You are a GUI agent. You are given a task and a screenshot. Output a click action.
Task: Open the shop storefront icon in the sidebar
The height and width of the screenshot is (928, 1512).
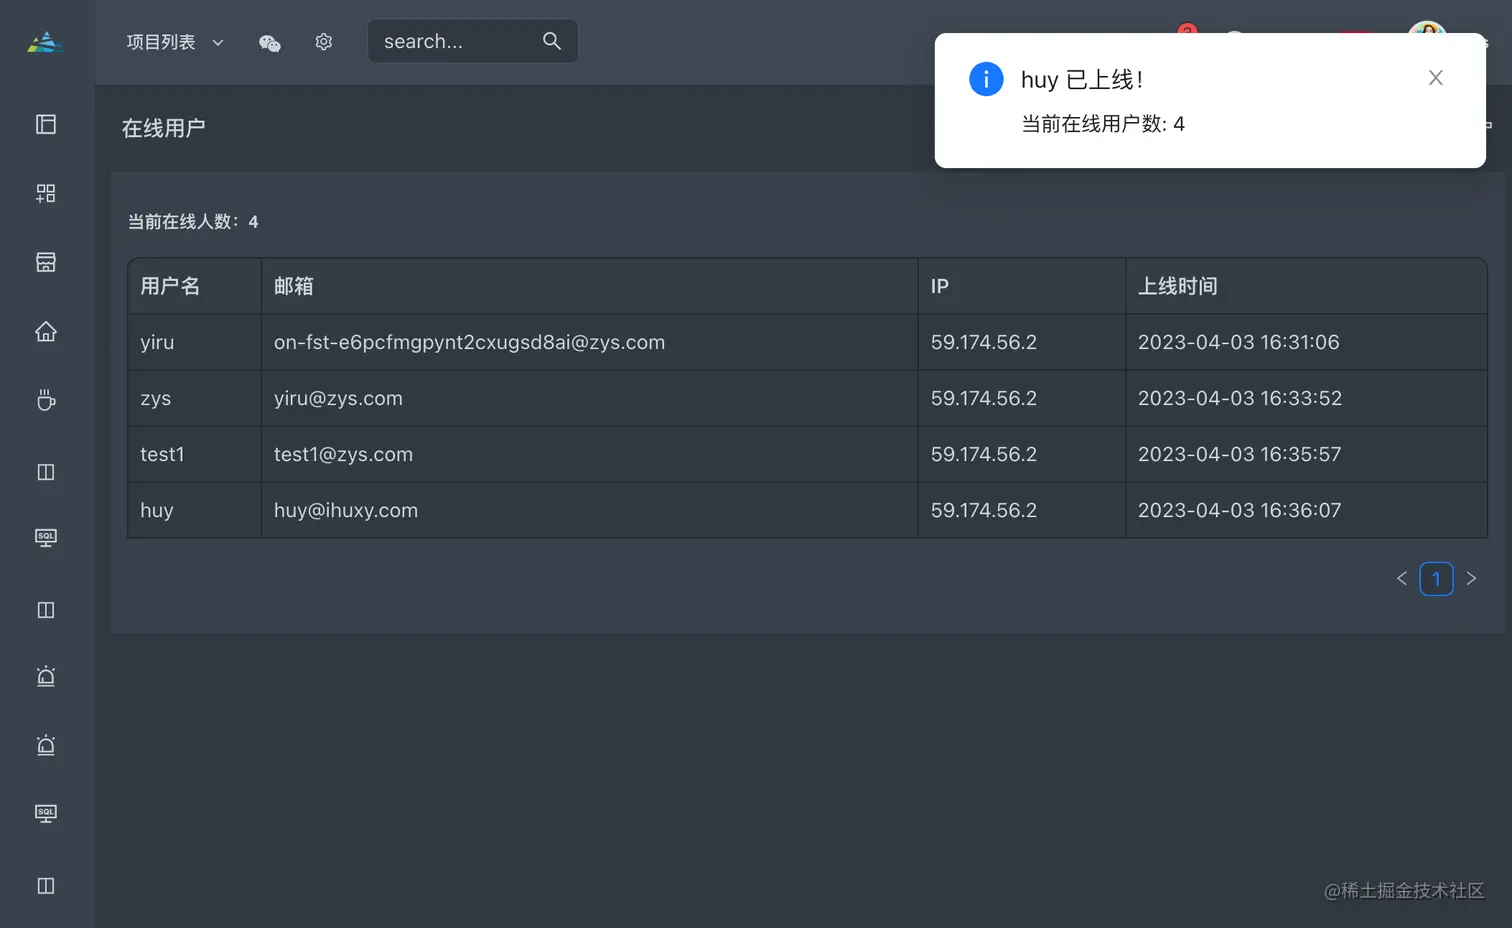[46, 262]
